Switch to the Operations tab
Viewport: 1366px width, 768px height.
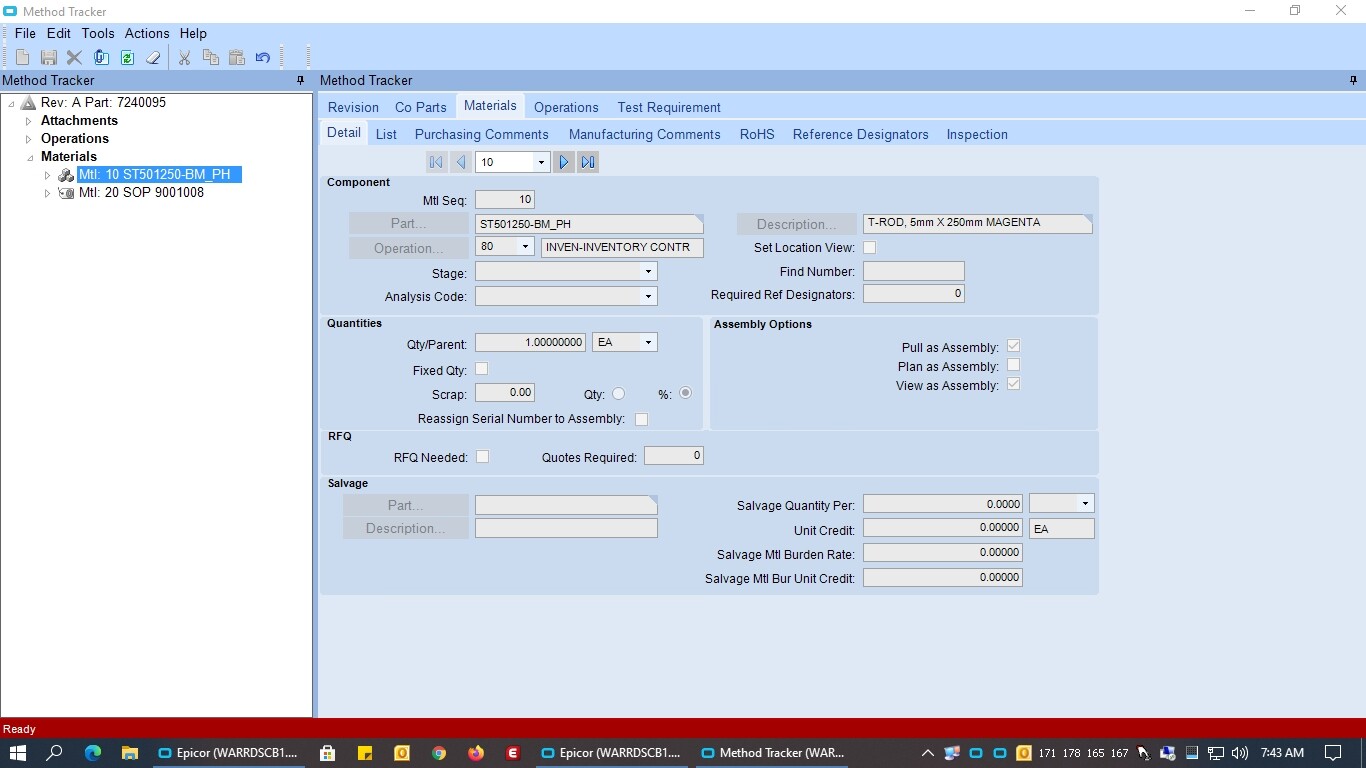(x=566, y=107)
